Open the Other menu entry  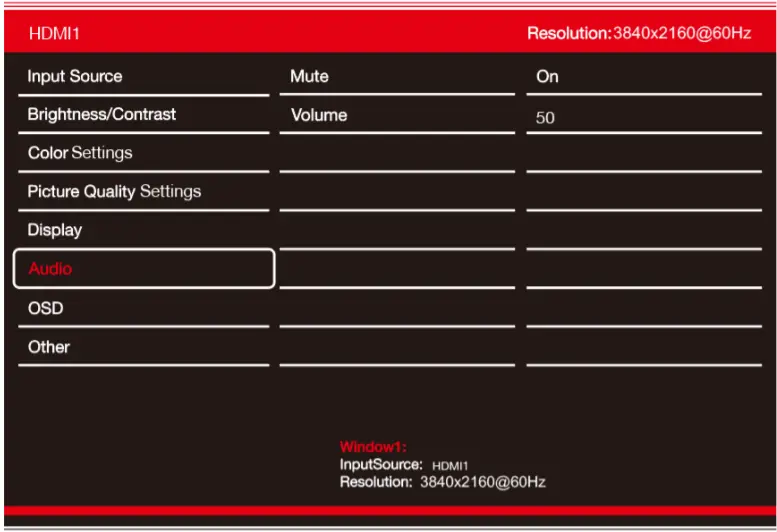(144, 347)
